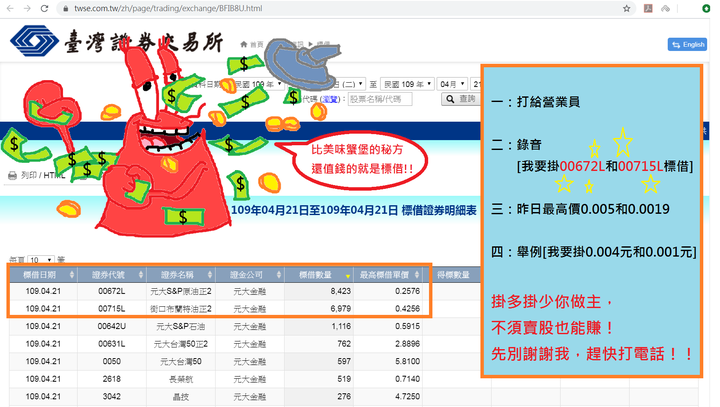
Task: Click the highest price value 0.7140
Action: 408,379
